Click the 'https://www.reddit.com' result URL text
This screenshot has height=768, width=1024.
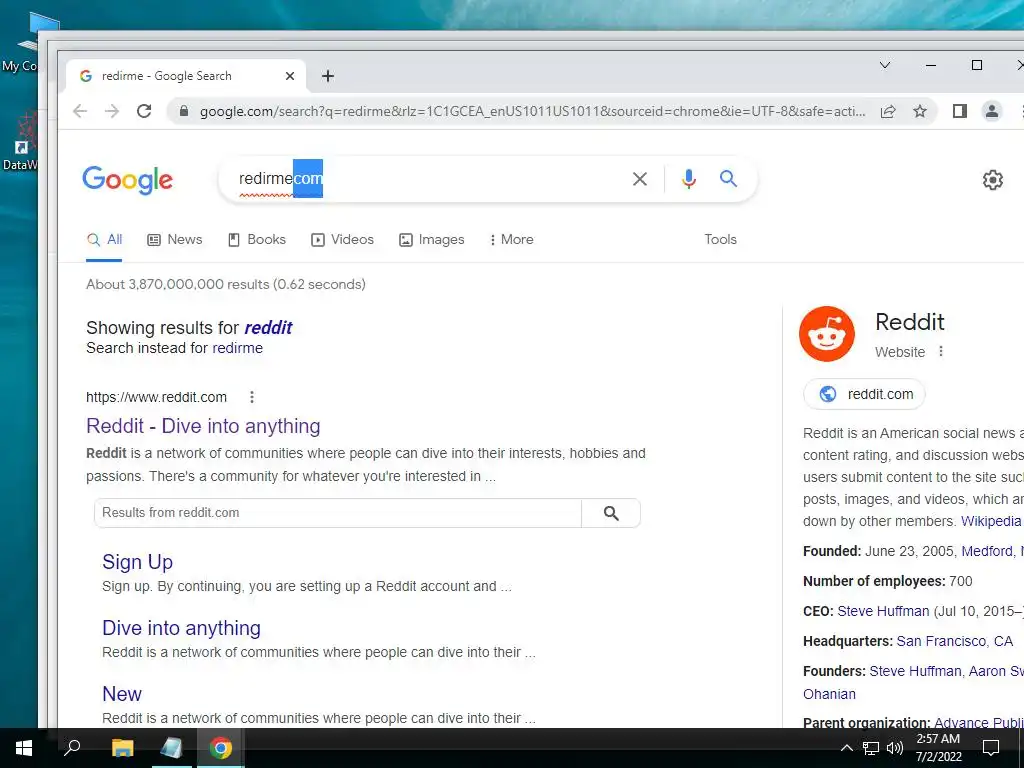157,397
